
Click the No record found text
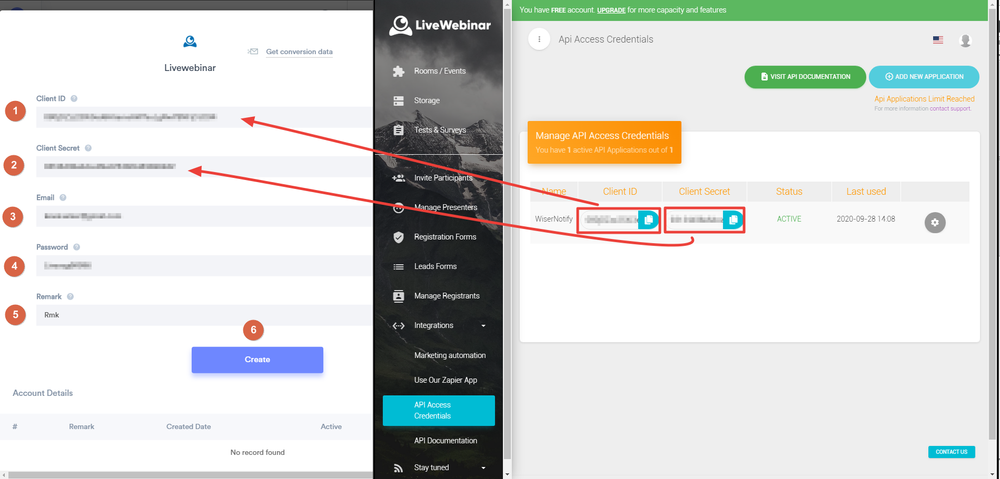click(257, 452)
